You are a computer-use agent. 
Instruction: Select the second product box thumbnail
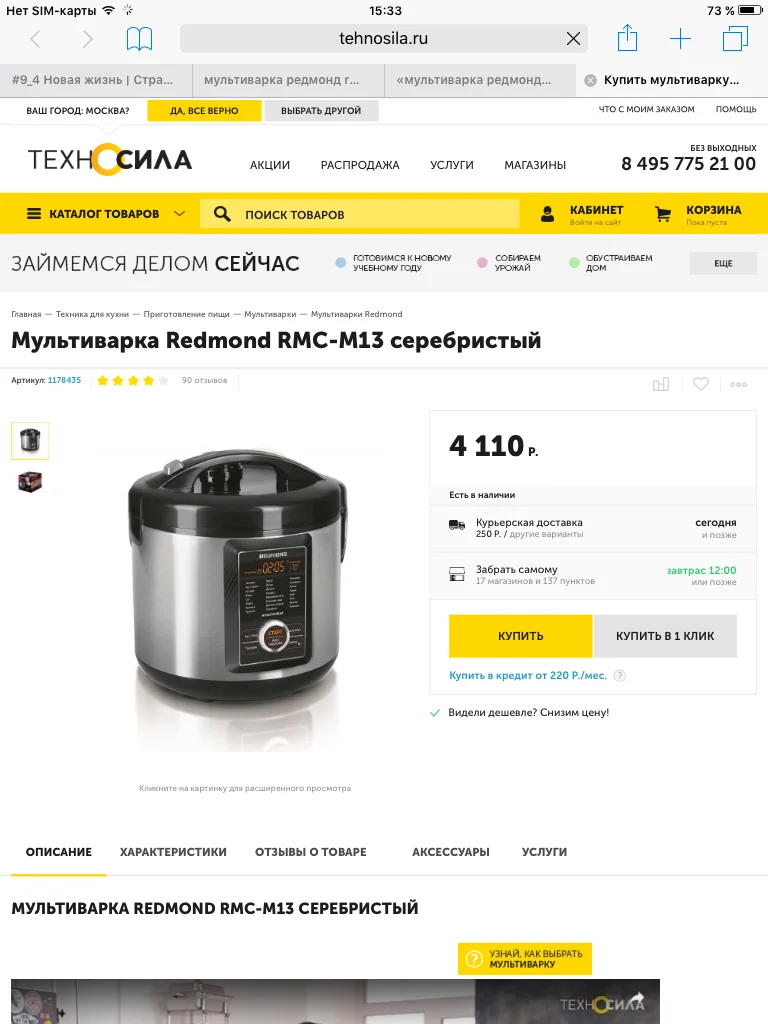click(x=30, y=482)
